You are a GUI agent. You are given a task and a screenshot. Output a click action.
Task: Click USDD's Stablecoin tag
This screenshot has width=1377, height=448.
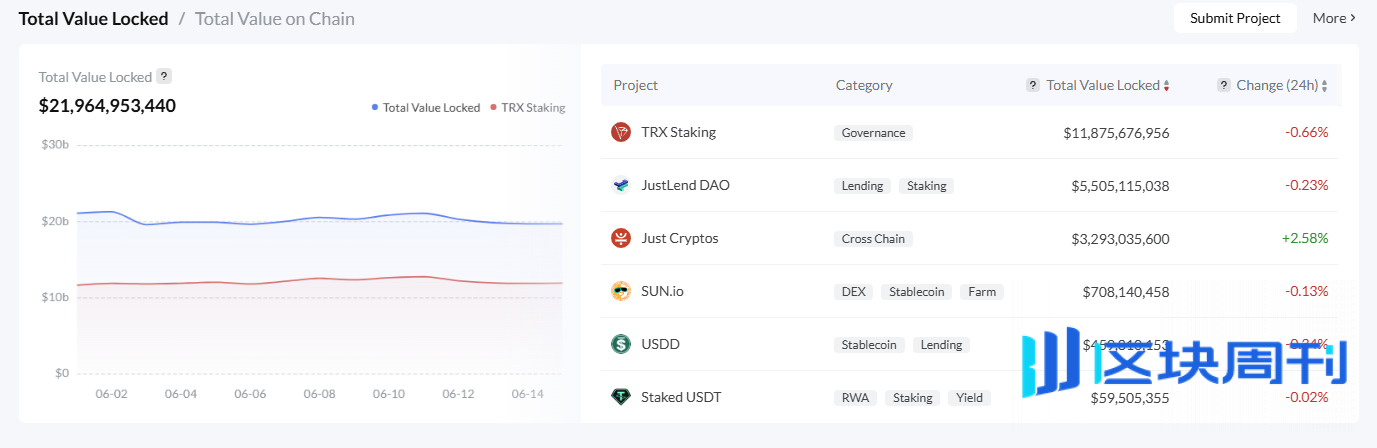pos(870,345)
